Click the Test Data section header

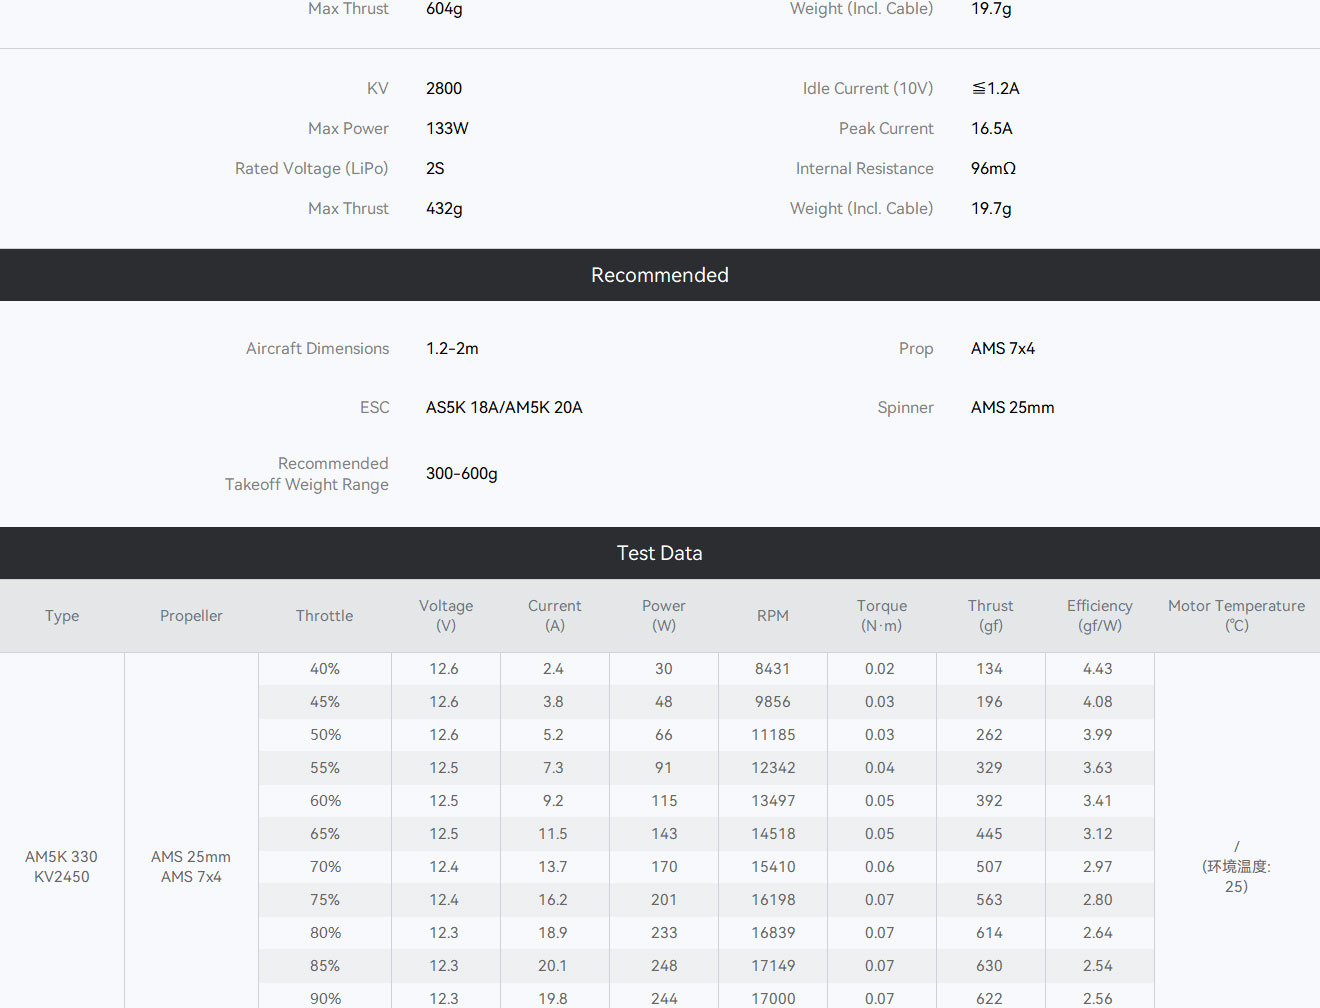click(660, 553)
